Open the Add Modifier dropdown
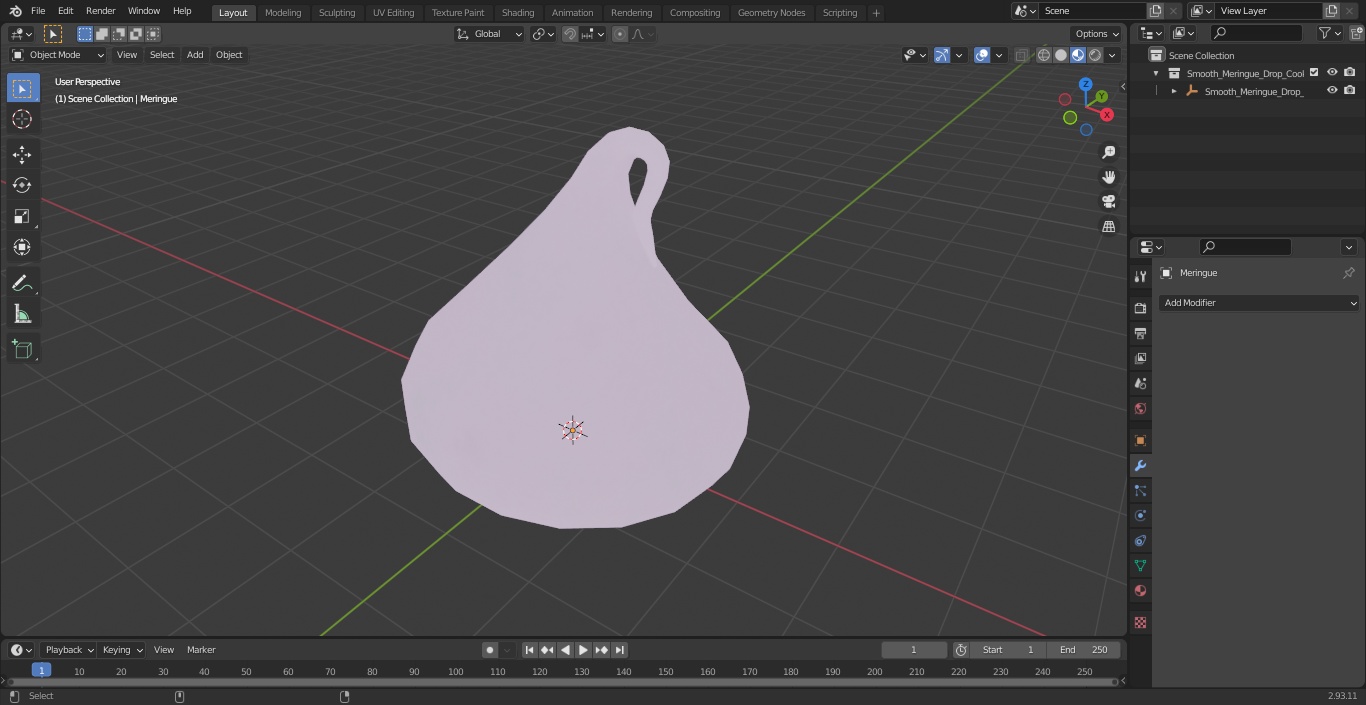The width and height of the screenshot is (1366, 705). click(x=1260, y=303)
